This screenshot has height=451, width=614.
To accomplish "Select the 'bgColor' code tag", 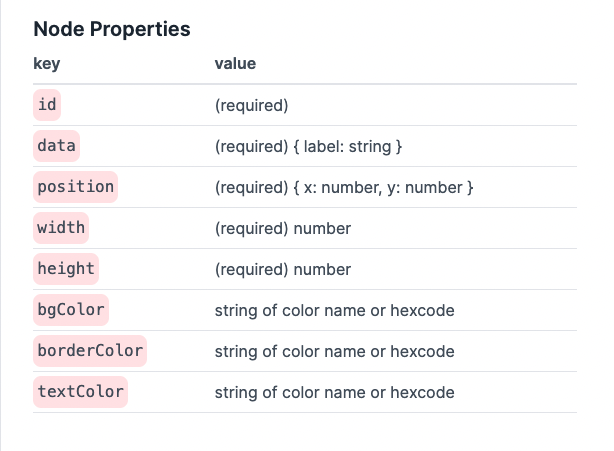I will click(71, 310).
